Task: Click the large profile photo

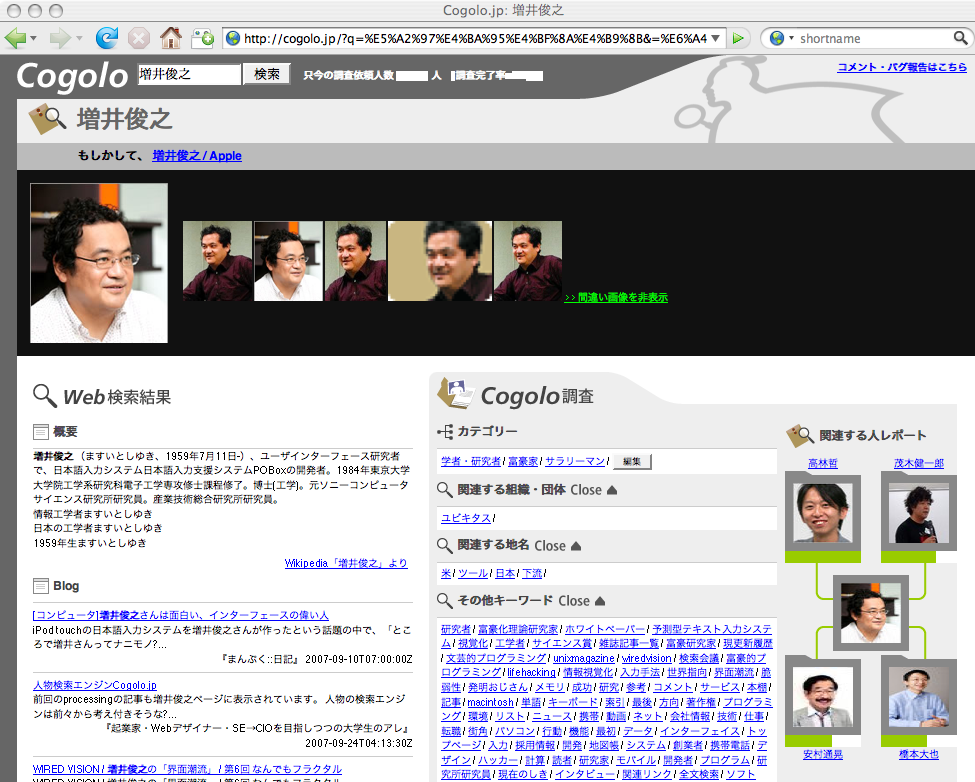Action: click(99, 262)
